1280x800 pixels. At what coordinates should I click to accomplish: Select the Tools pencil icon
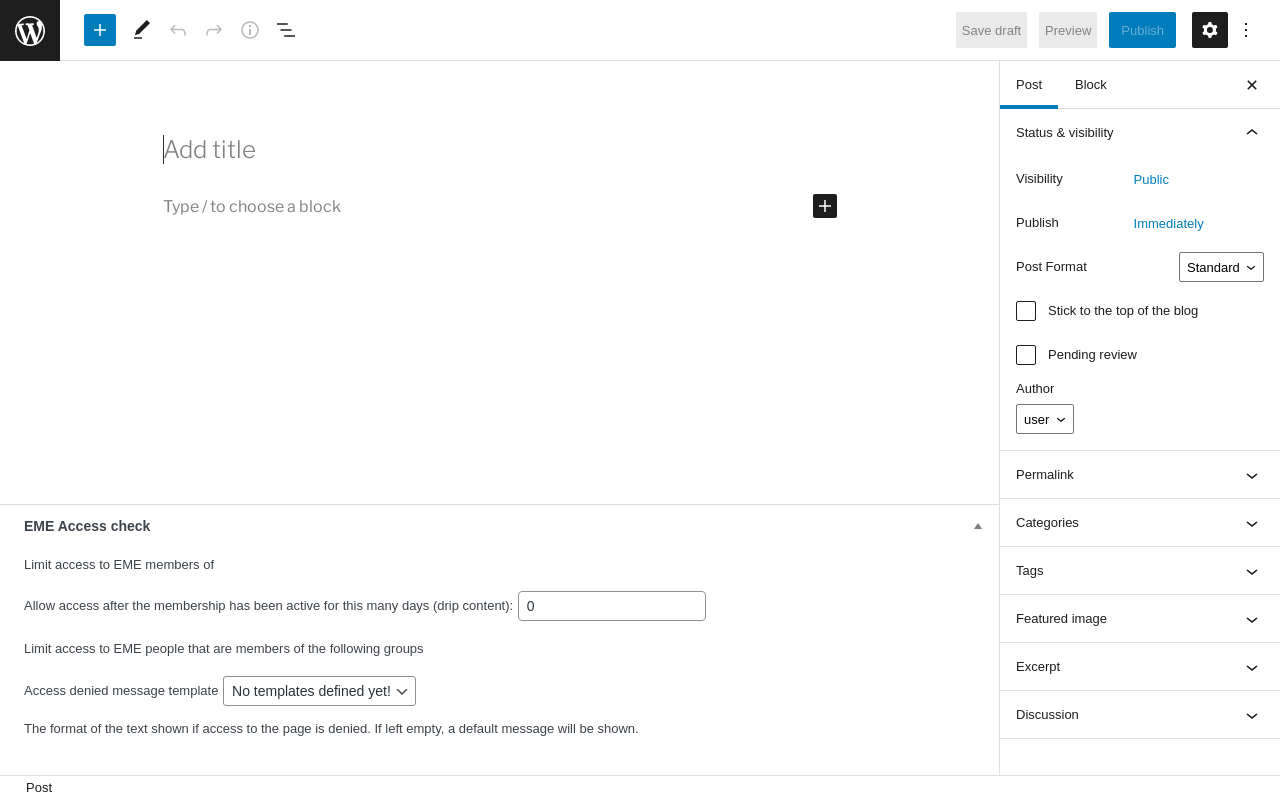point(142,30)
